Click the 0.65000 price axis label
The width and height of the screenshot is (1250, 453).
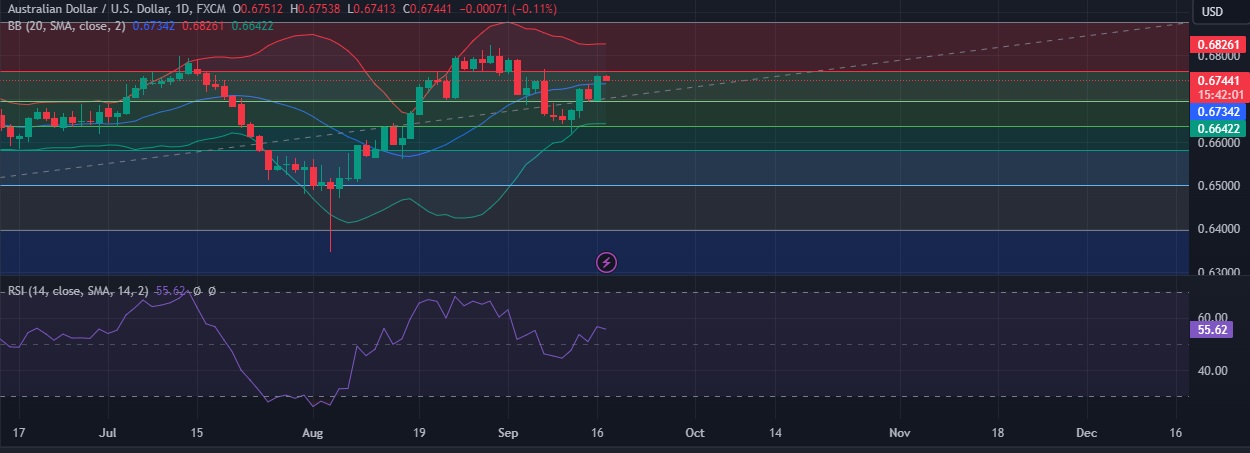pyautogui.click(x=1218, y=187)
